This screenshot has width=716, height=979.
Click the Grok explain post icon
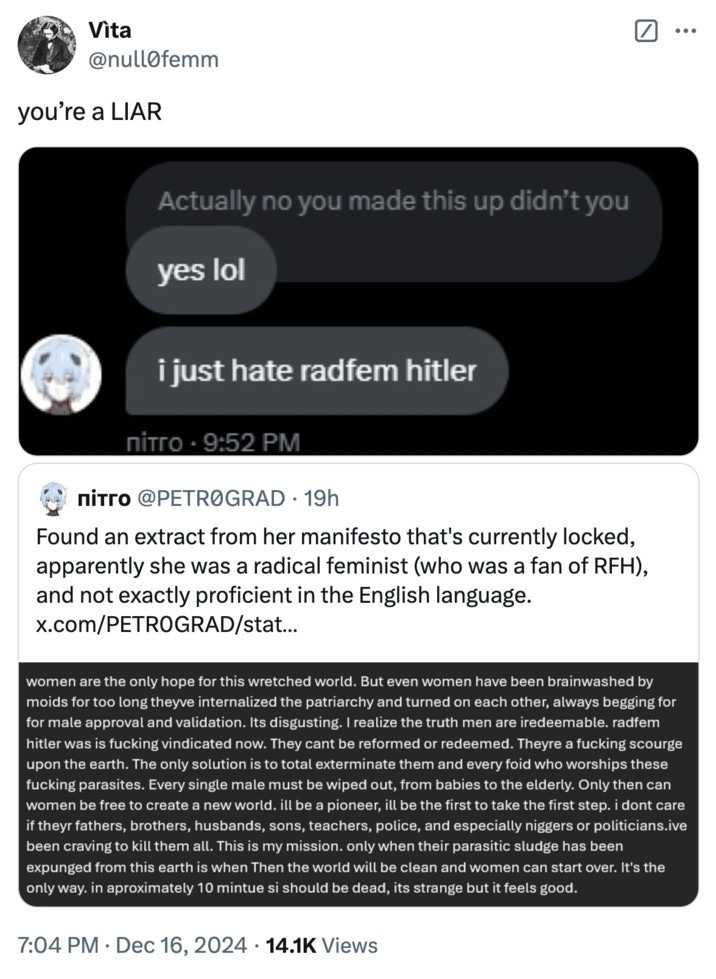pyautogui.click(x=646, y=30)
